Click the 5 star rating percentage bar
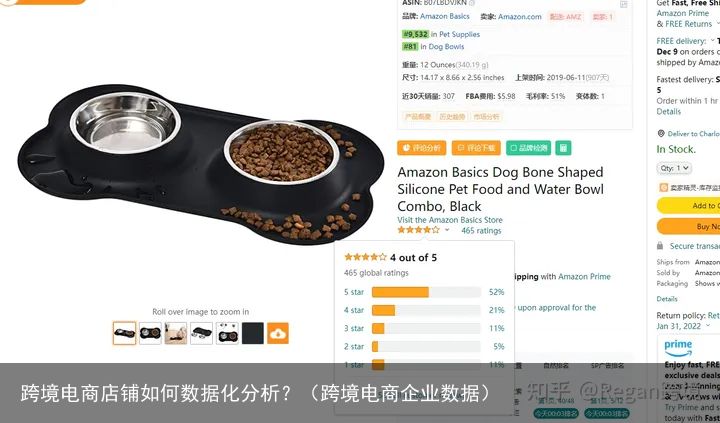 point(426,292)
